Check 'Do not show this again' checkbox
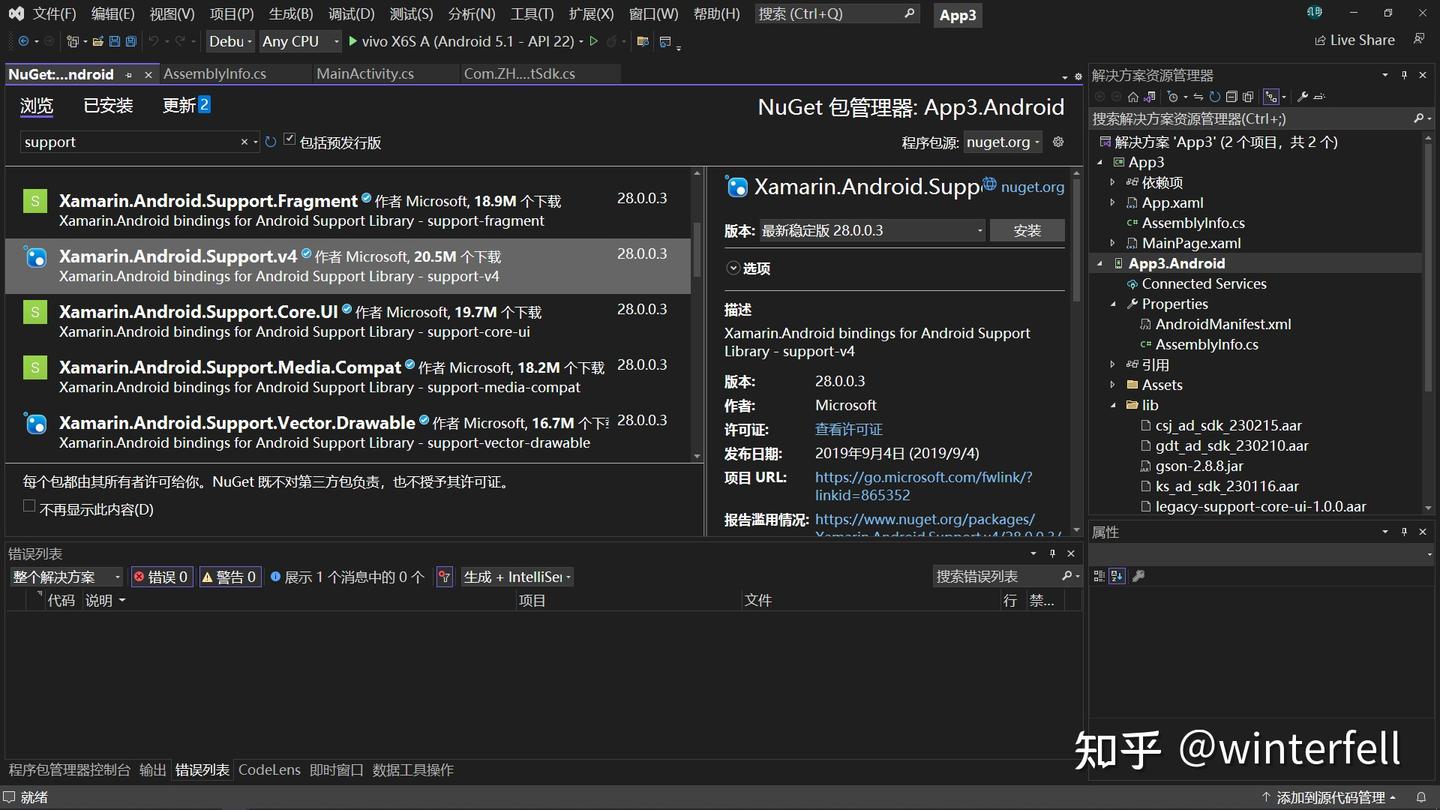Screen dimensions: 1440x810 pos(29,507)
